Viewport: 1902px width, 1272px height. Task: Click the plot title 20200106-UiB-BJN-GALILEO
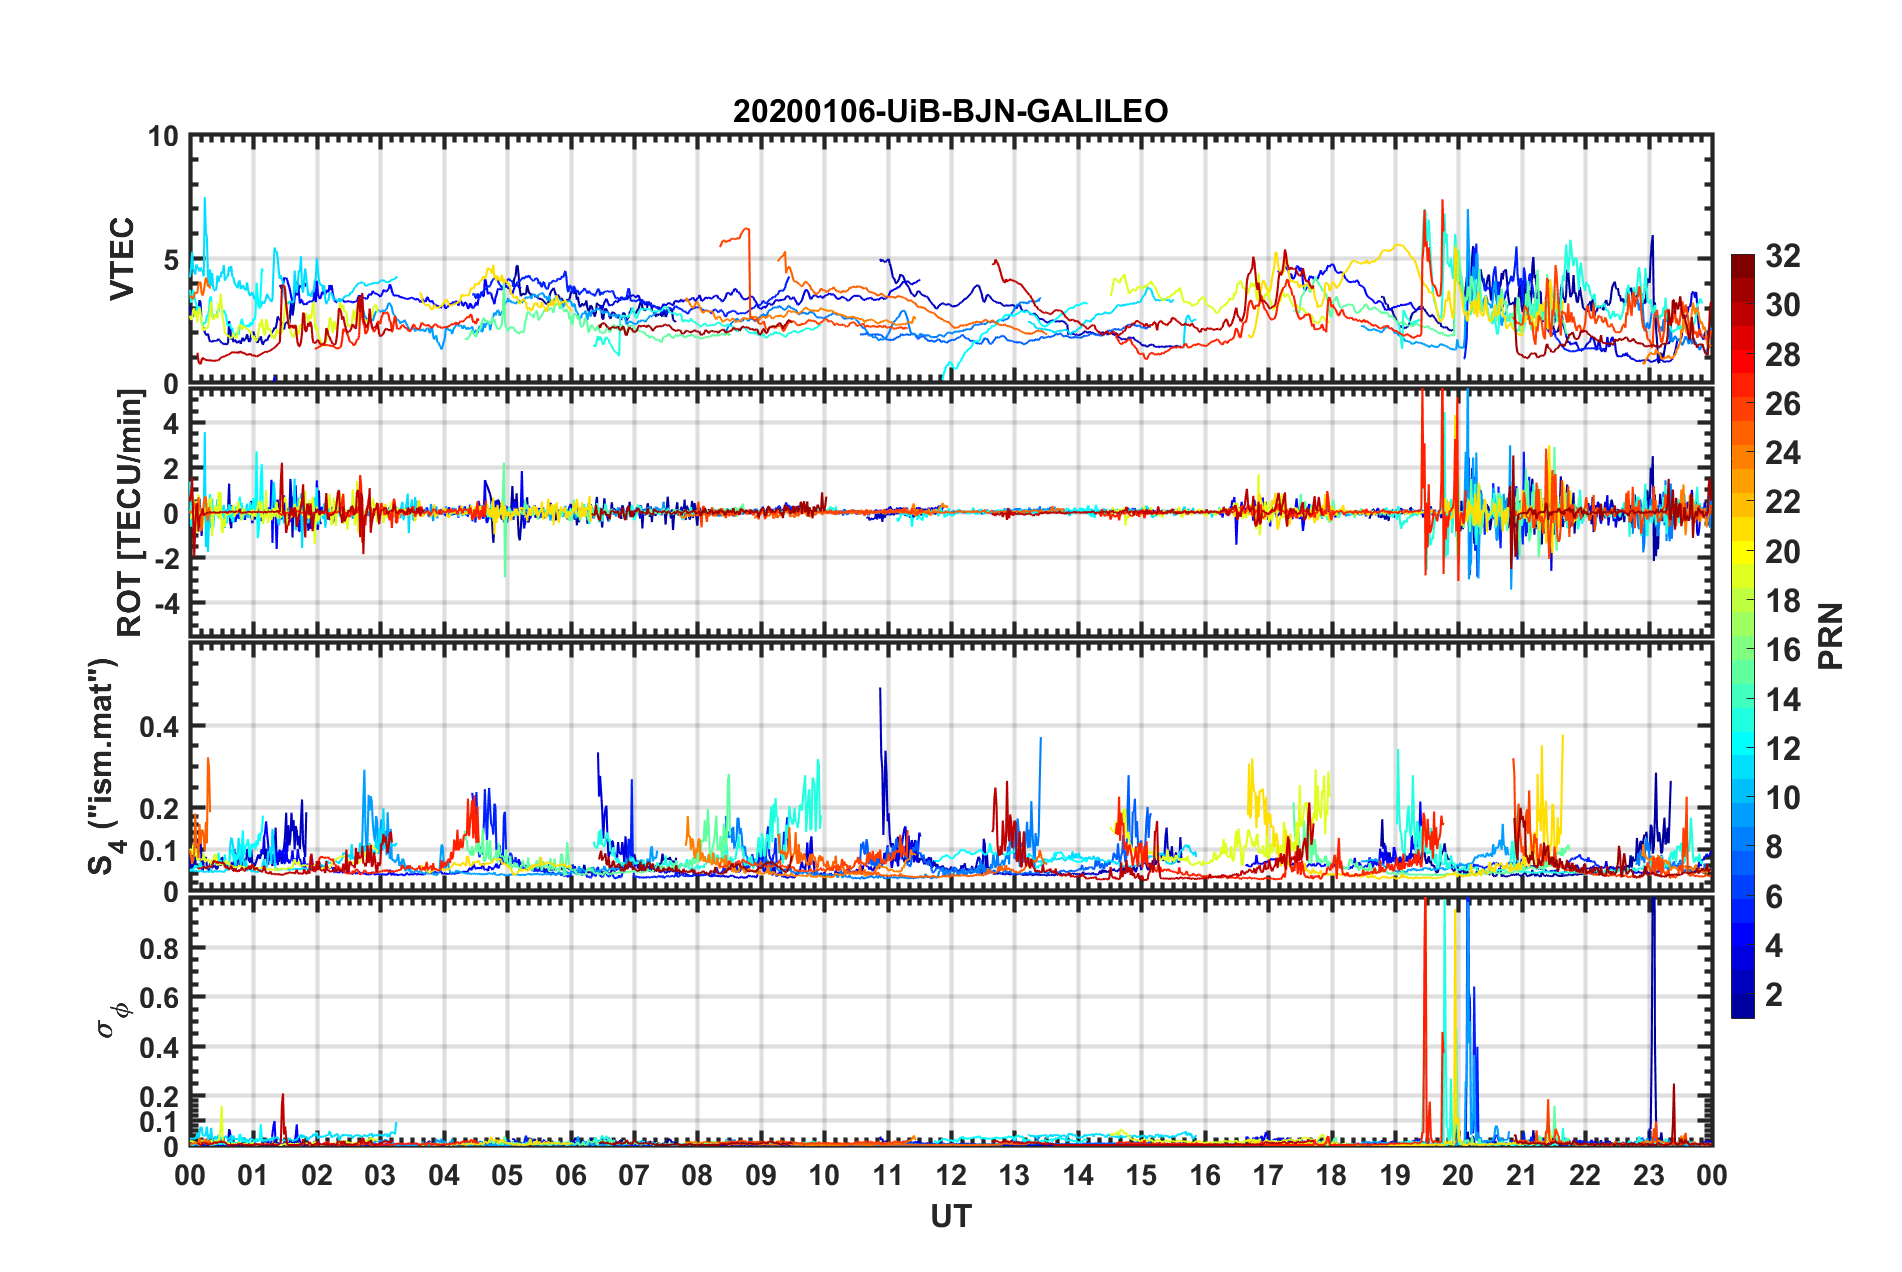click(x=950, y=111)
